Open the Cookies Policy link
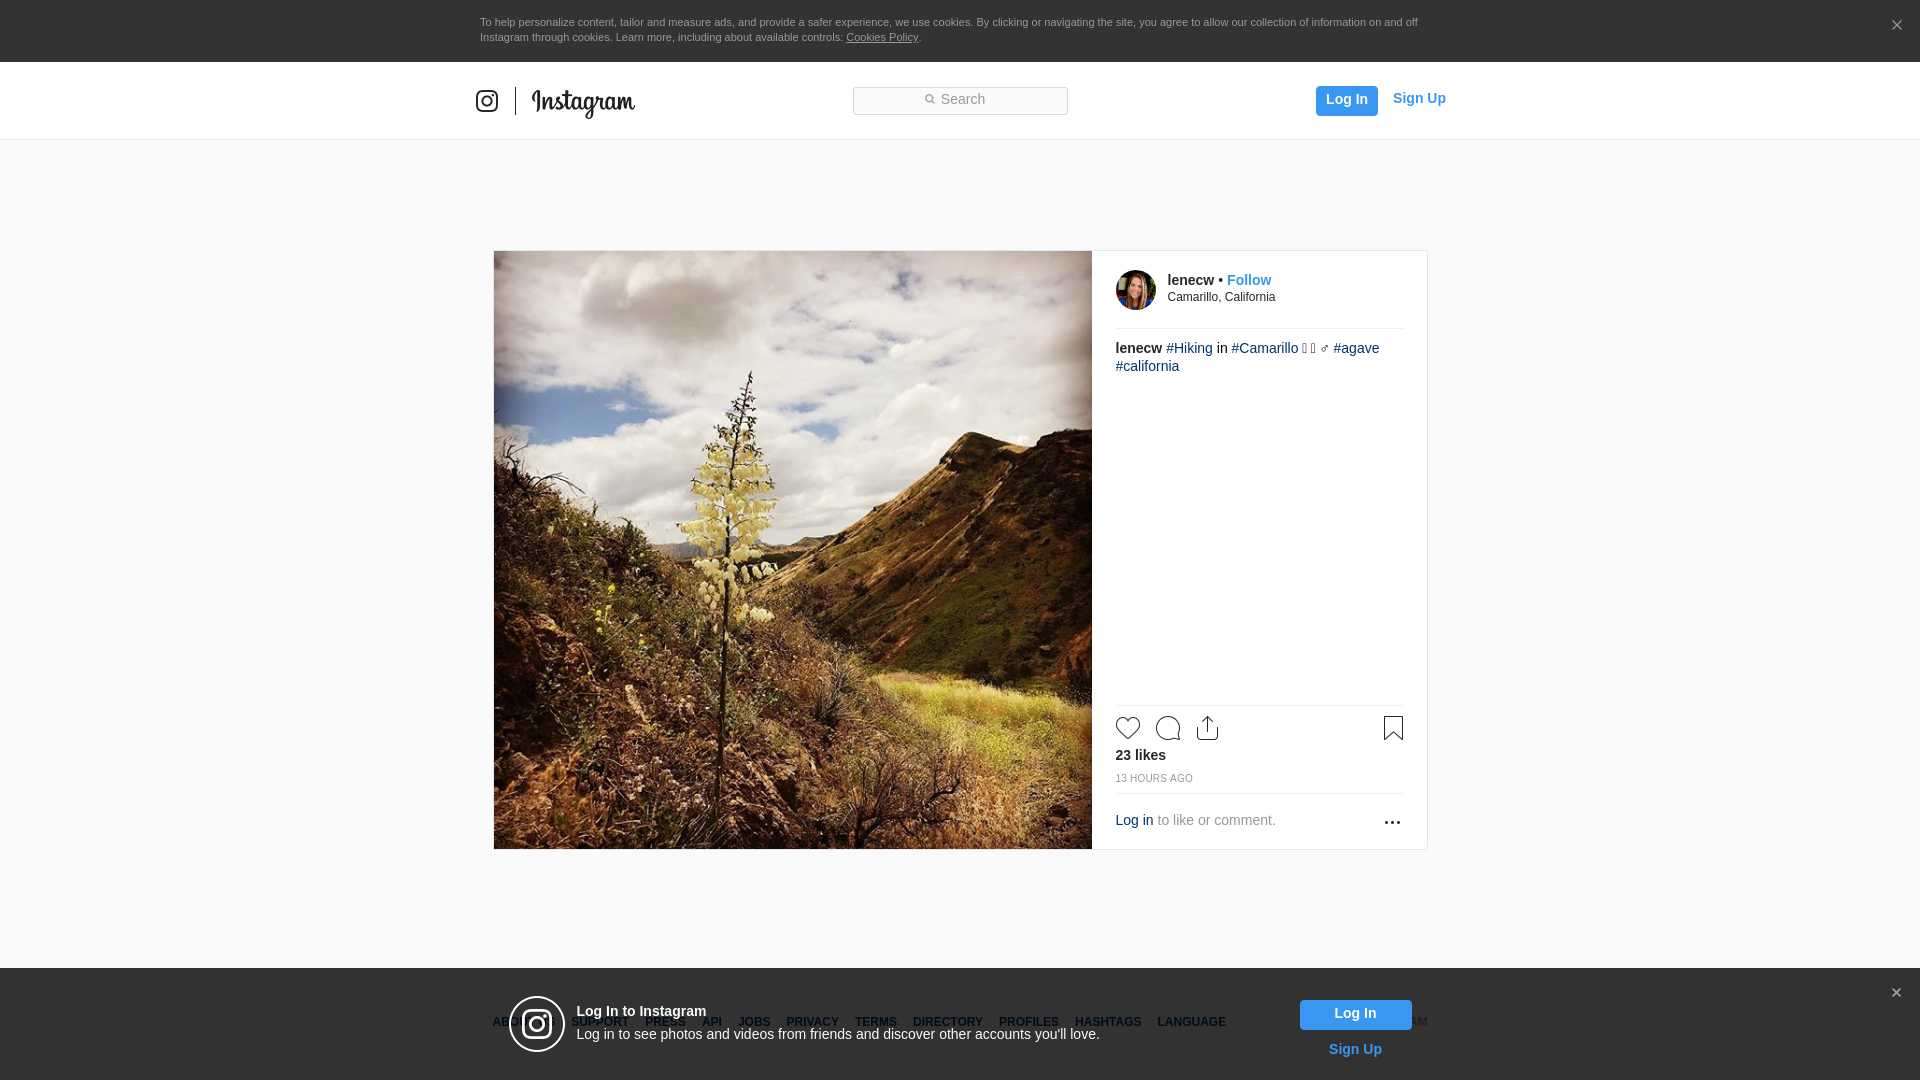 coord(882,37)
